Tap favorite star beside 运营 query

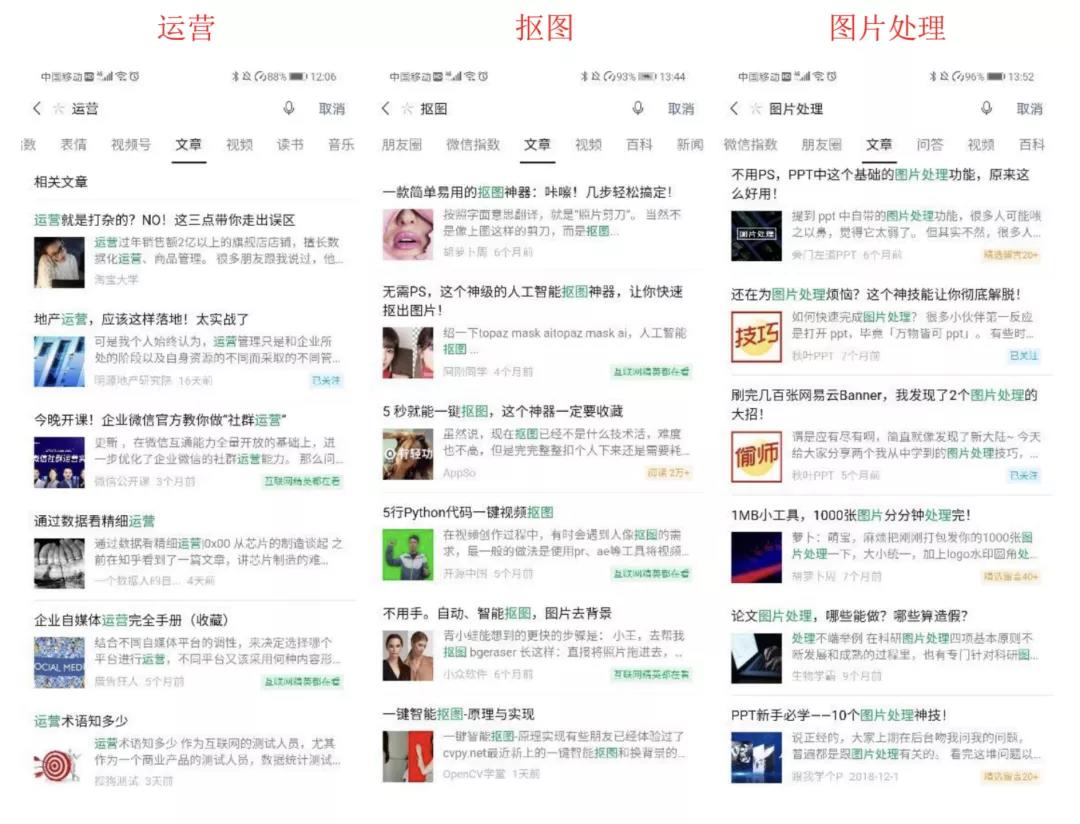[x=59, y=108]
